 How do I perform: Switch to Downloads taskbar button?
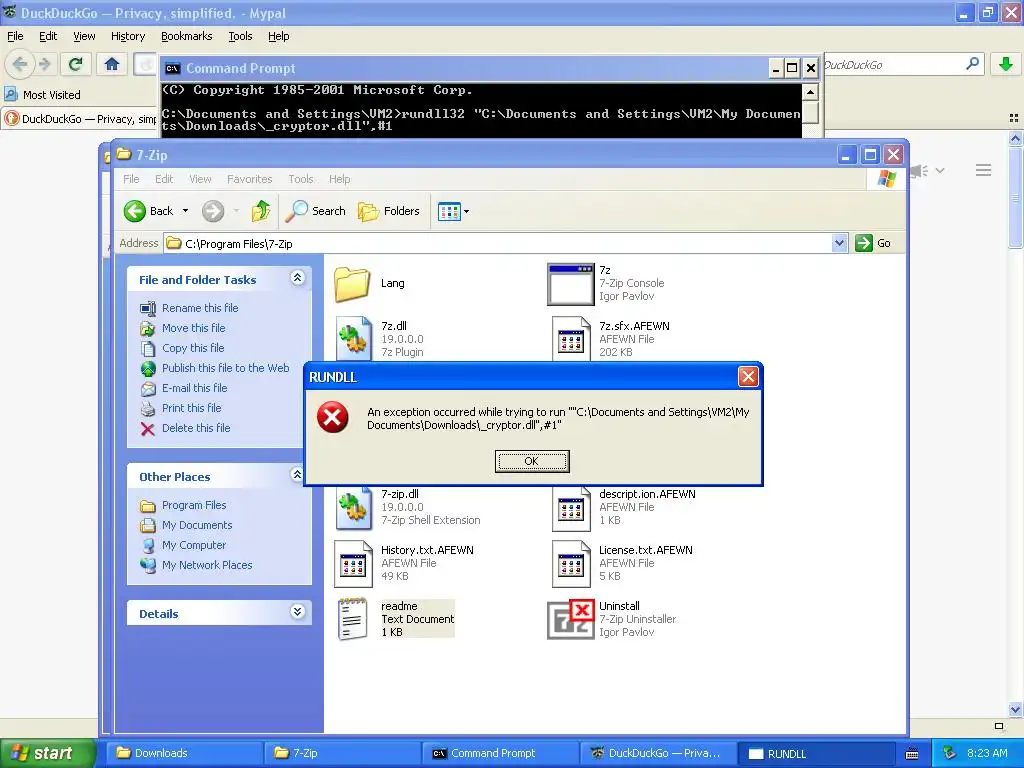pos(184,753)
